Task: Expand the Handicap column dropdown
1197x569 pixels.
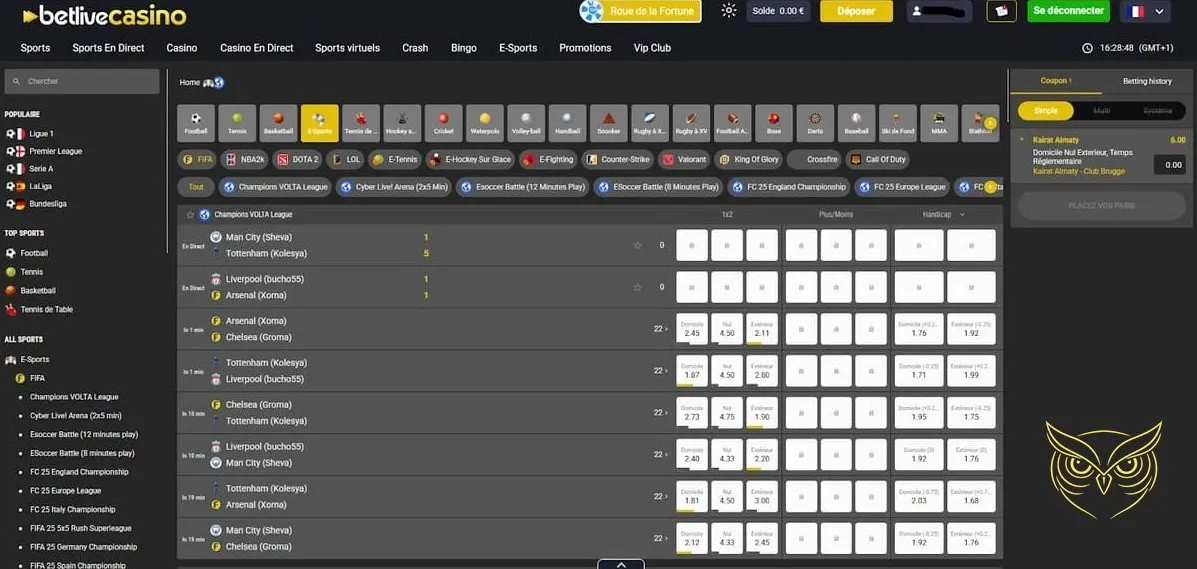Action: 963,215
